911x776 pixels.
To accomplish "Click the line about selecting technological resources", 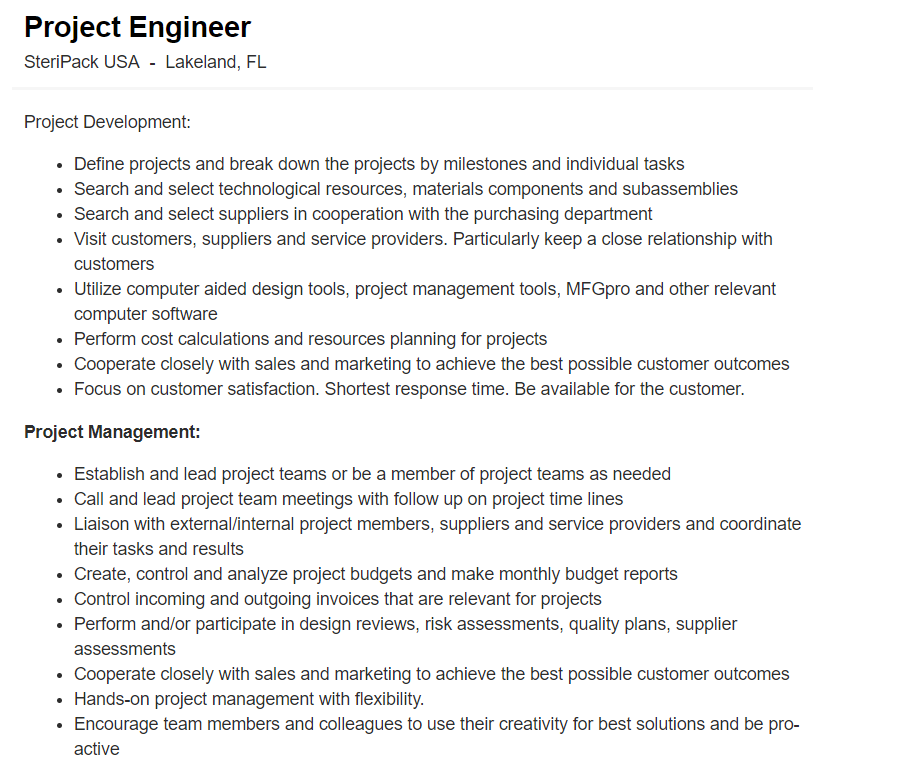I will (406, 189).
